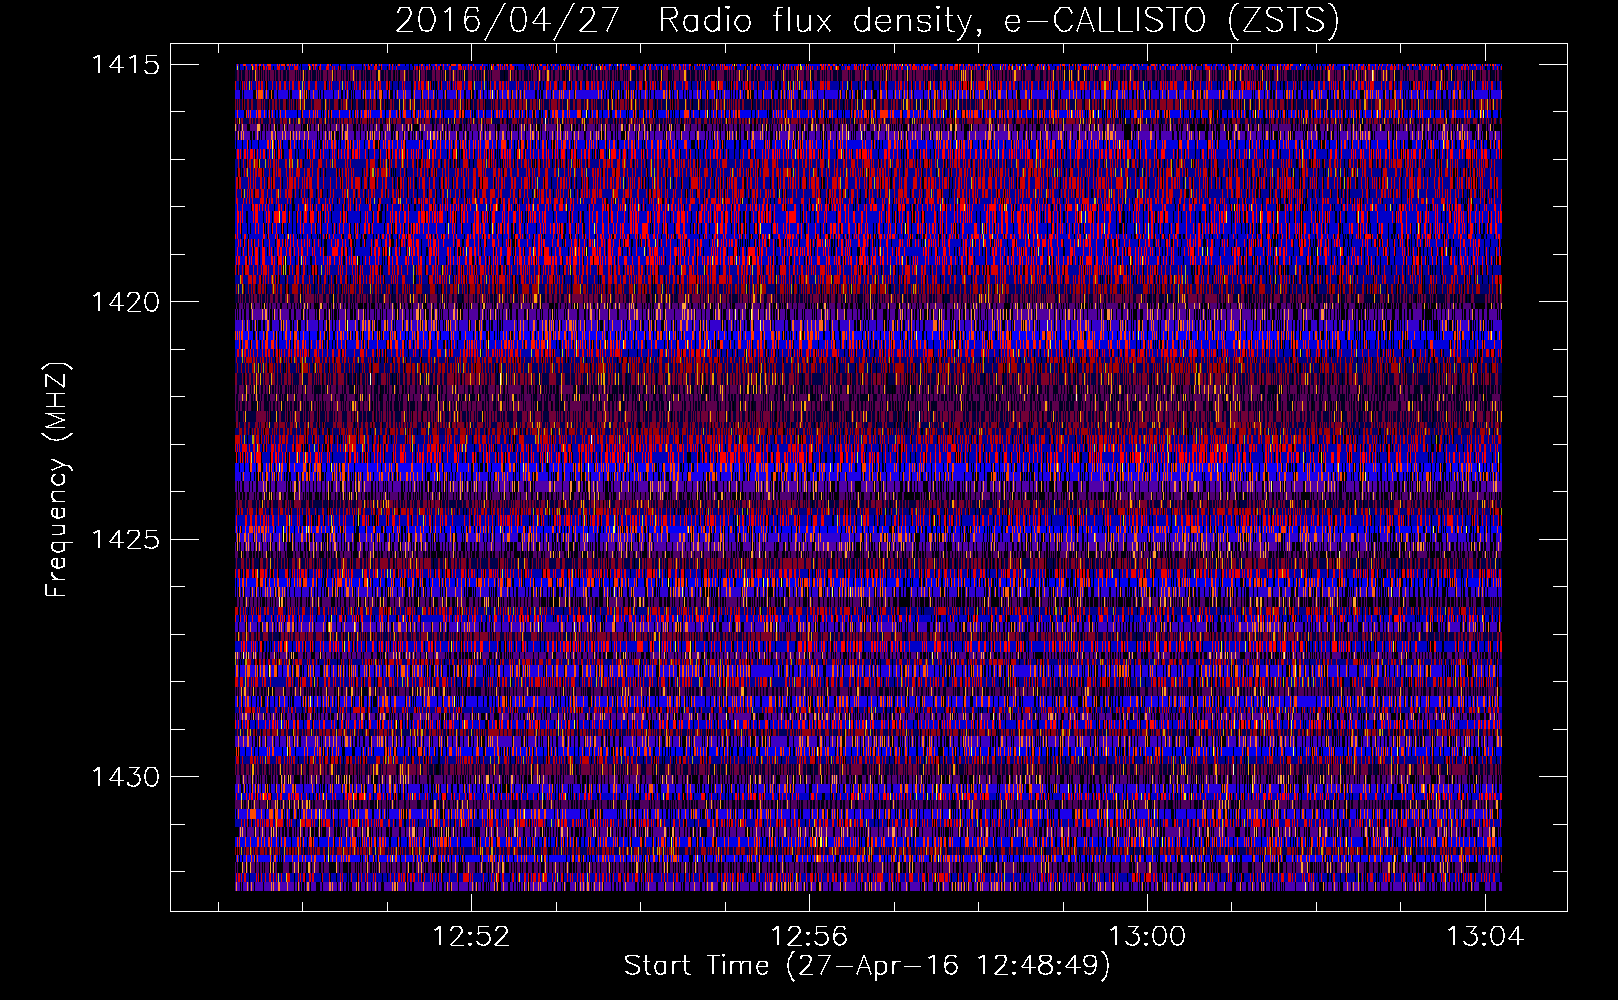Click the plot title 'Radio flux density, e-CALLISTO (ZSTS)'

999,20
